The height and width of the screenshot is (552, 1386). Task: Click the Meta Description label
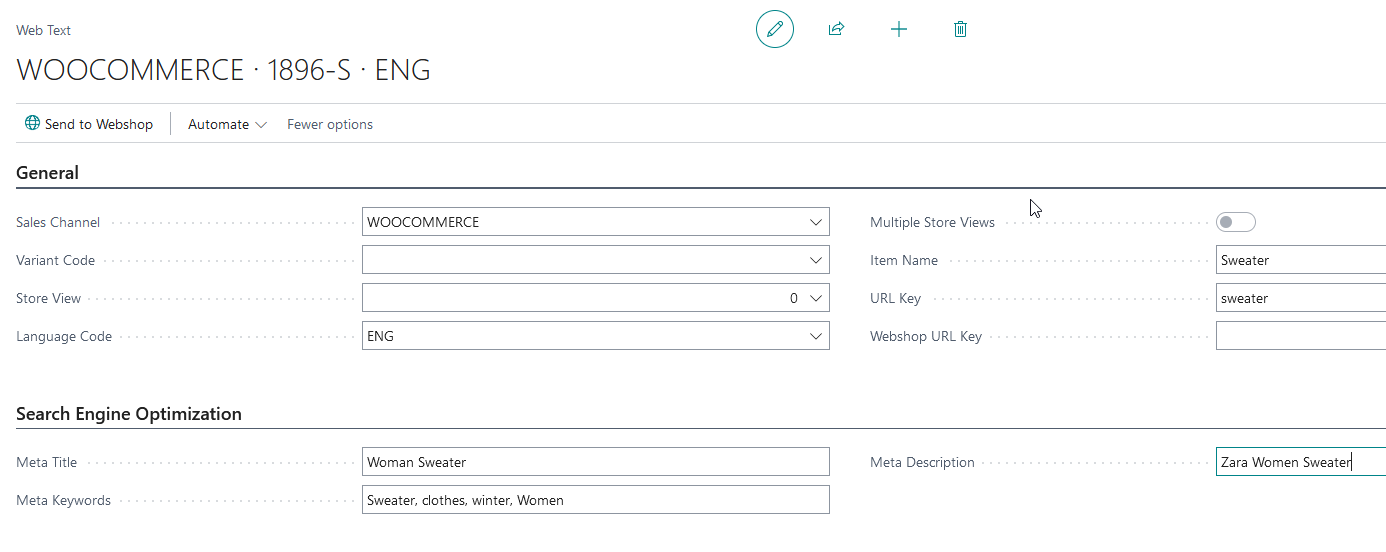click(x=922, y=462)
